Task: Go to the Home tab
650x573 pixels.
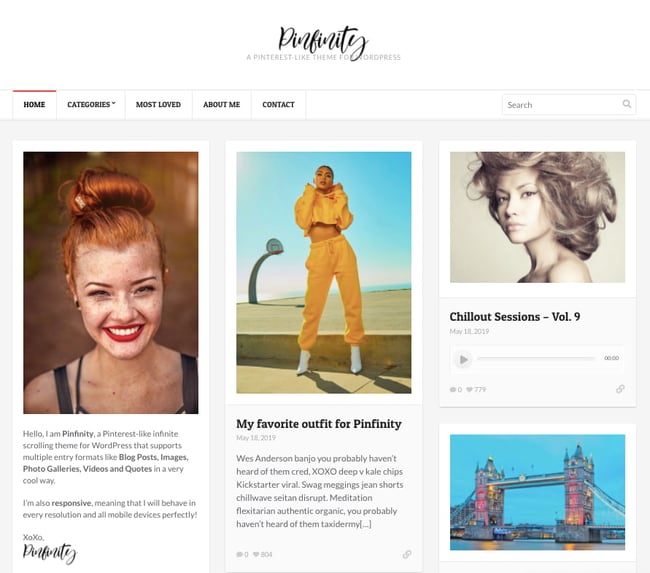Action: (34, 104)
